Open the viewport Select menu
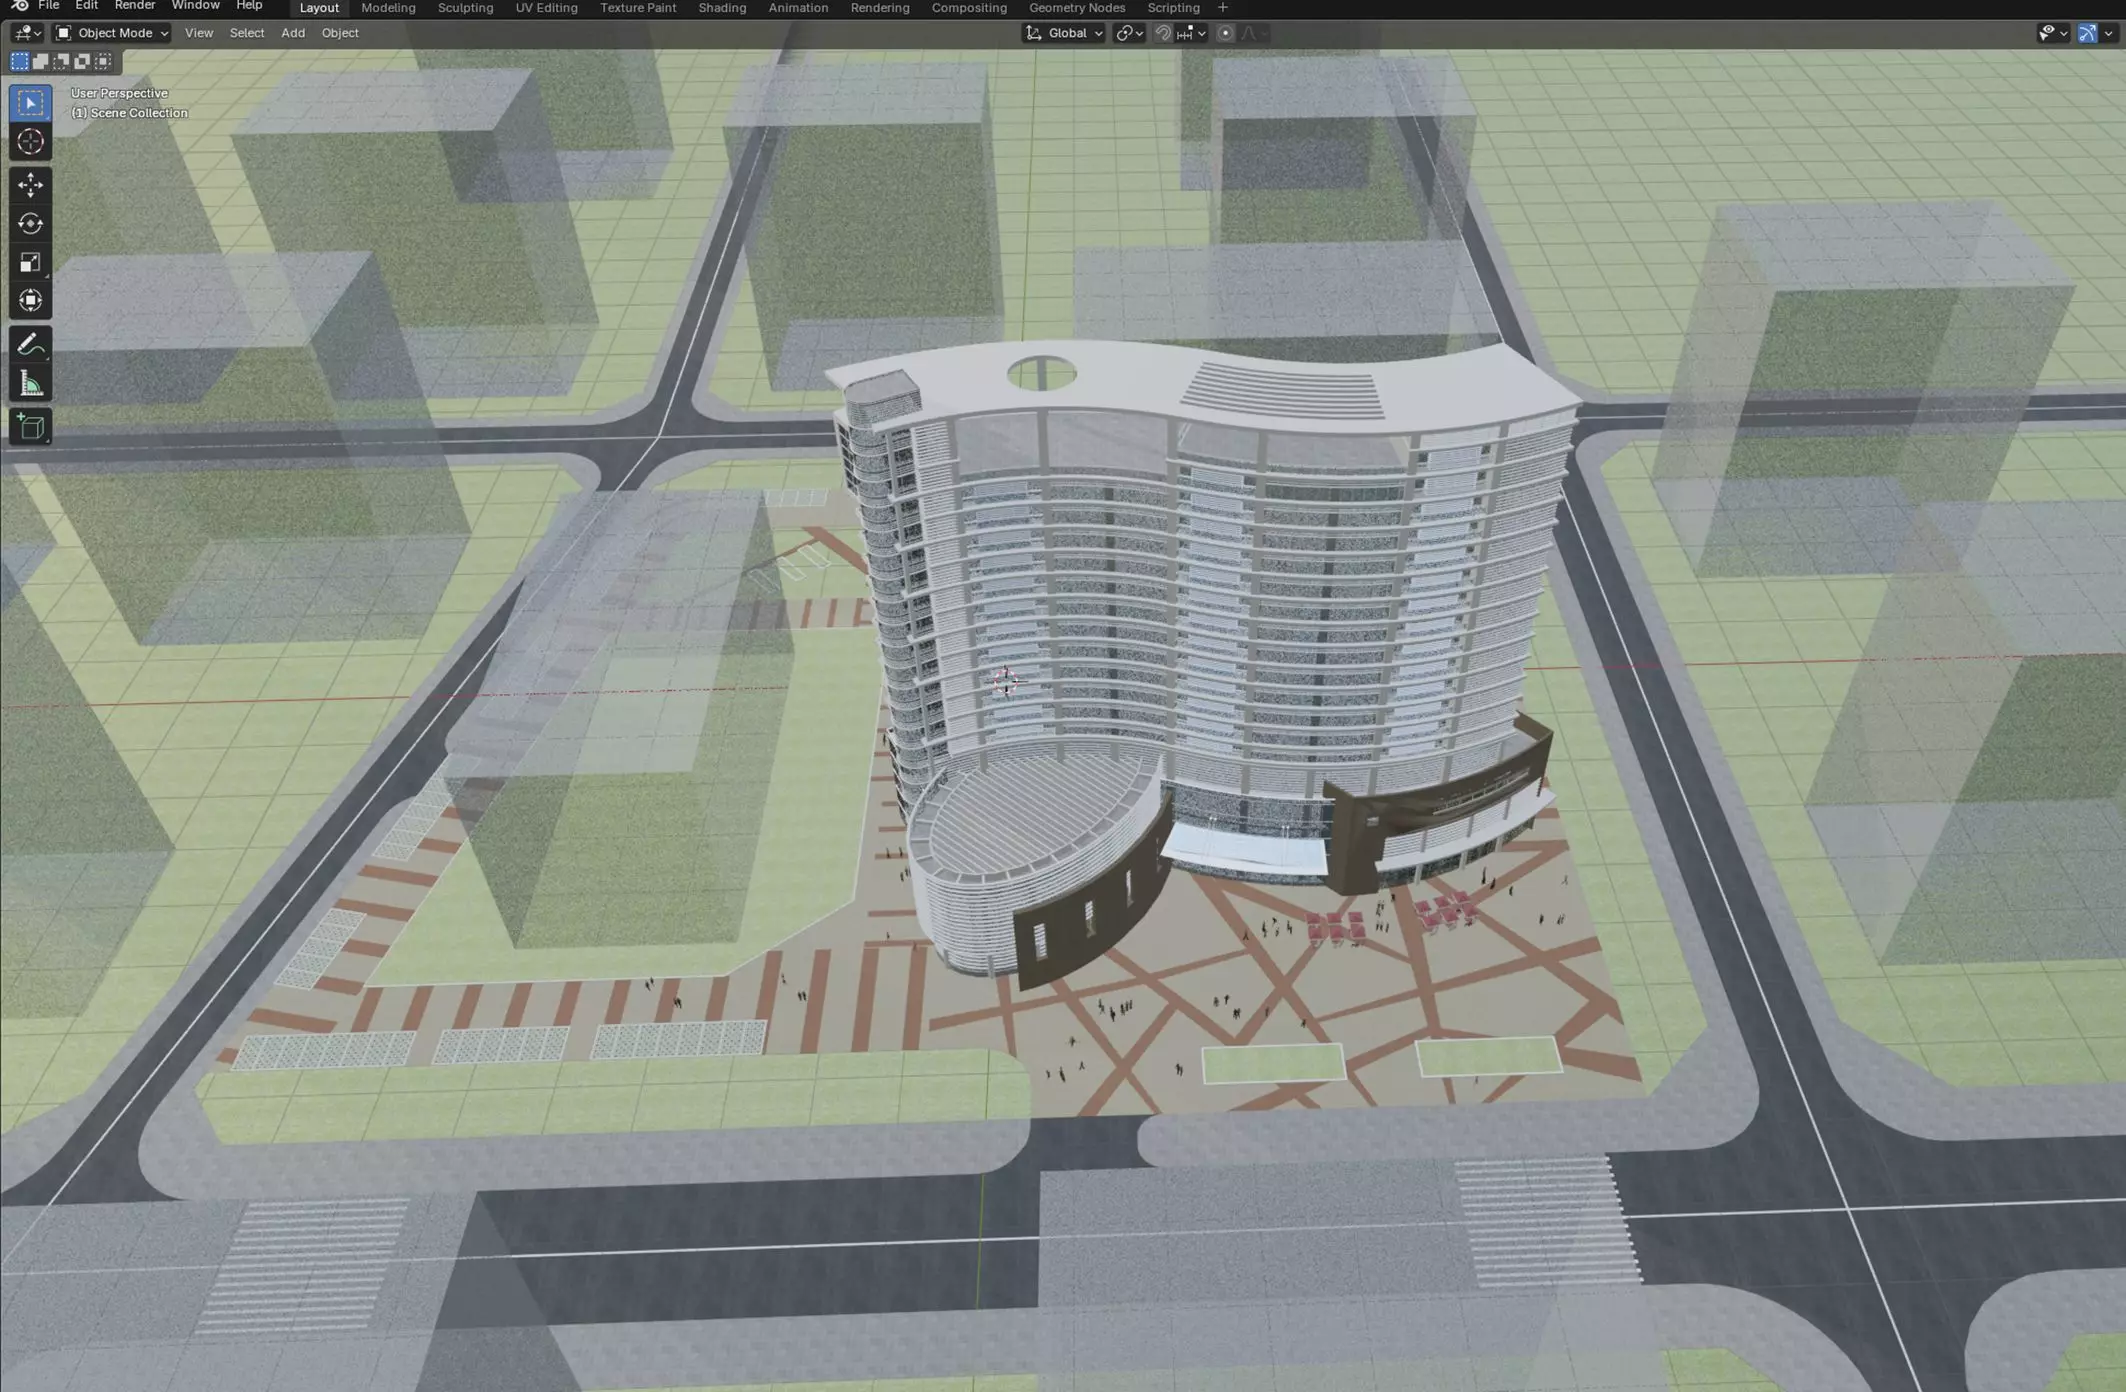Viewport: 2126px width, 1392px height. coord(247,33)
